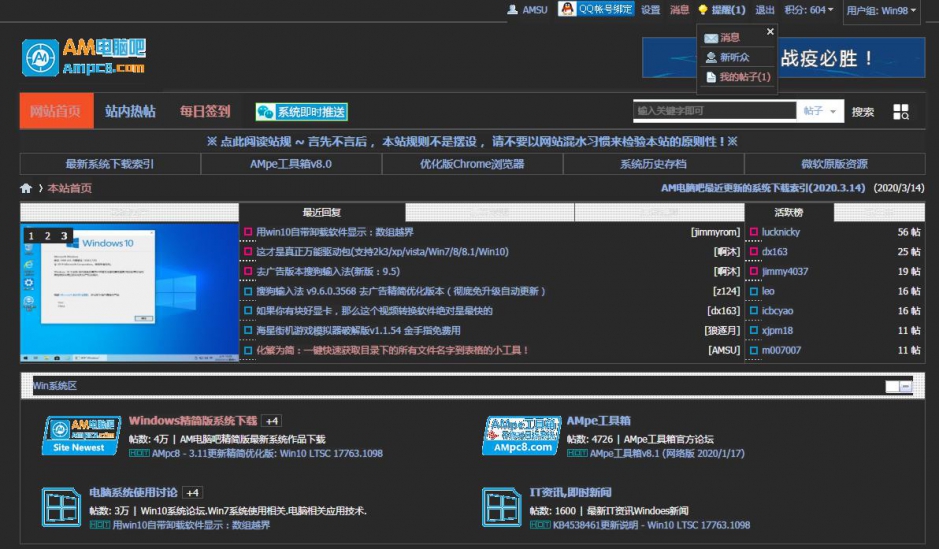Open the 积分: 604 dropdown
This screenshot has height=549, width=939.
click(x=808, y=10)
